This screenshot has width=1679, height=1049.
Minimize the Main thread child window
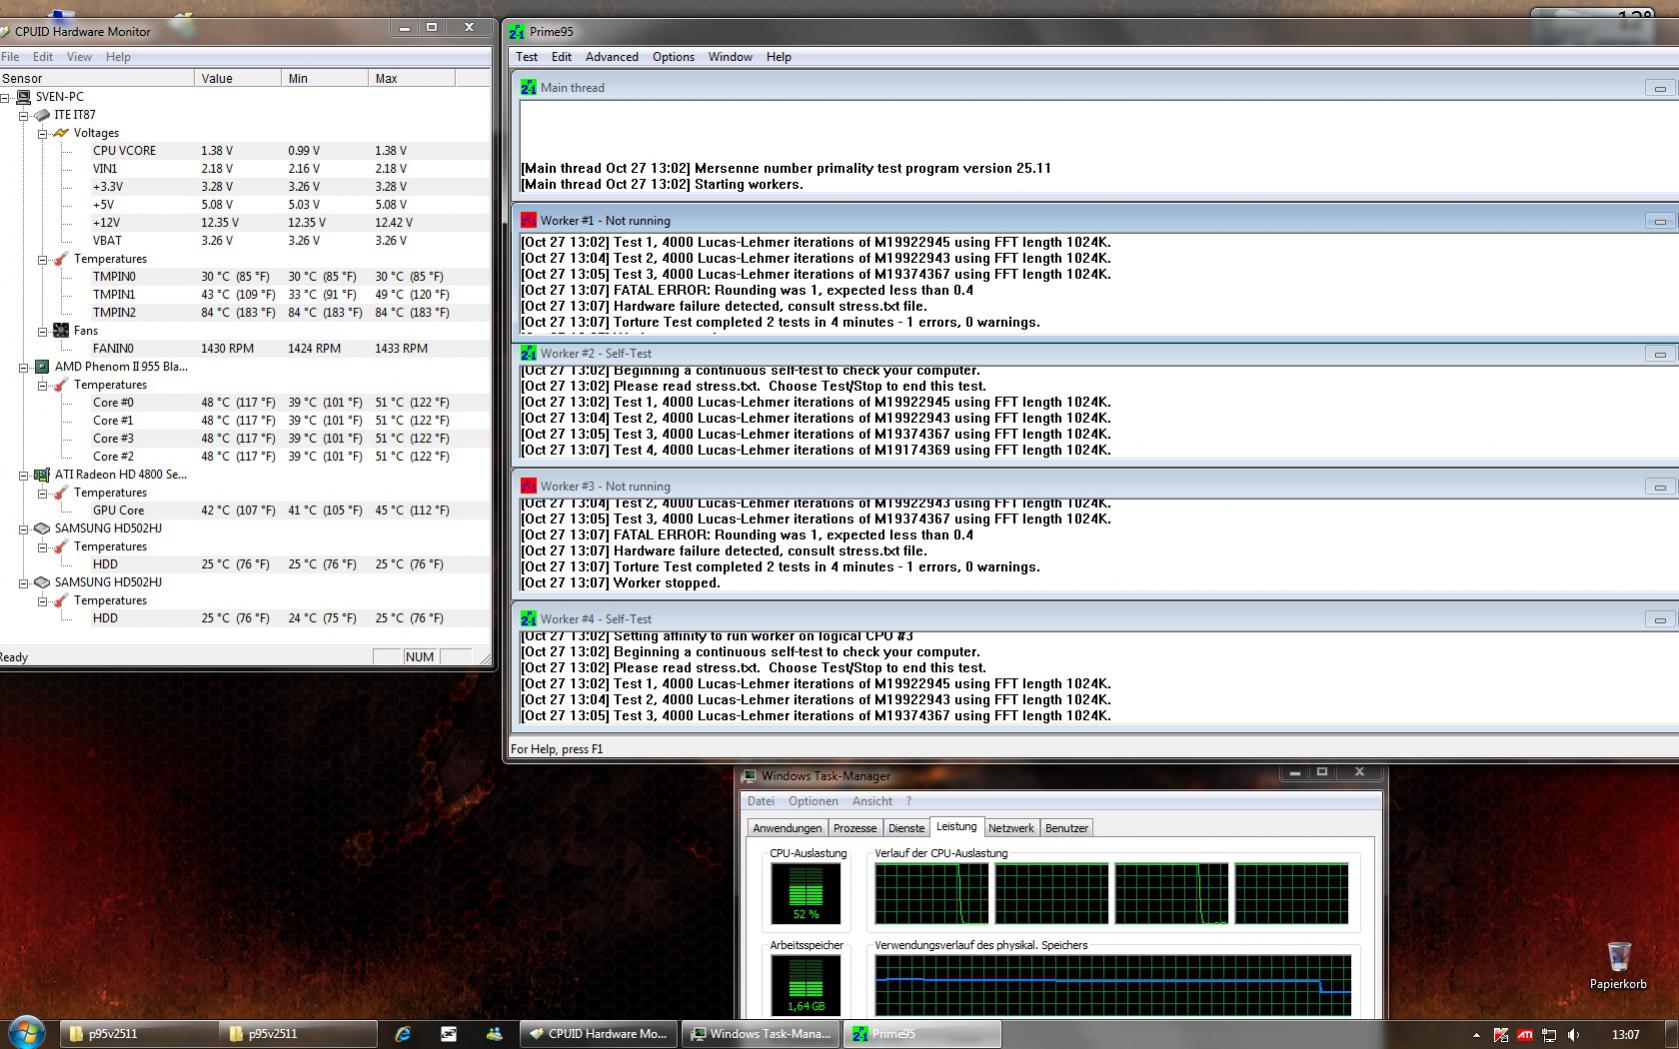(x=1660, y=89)
